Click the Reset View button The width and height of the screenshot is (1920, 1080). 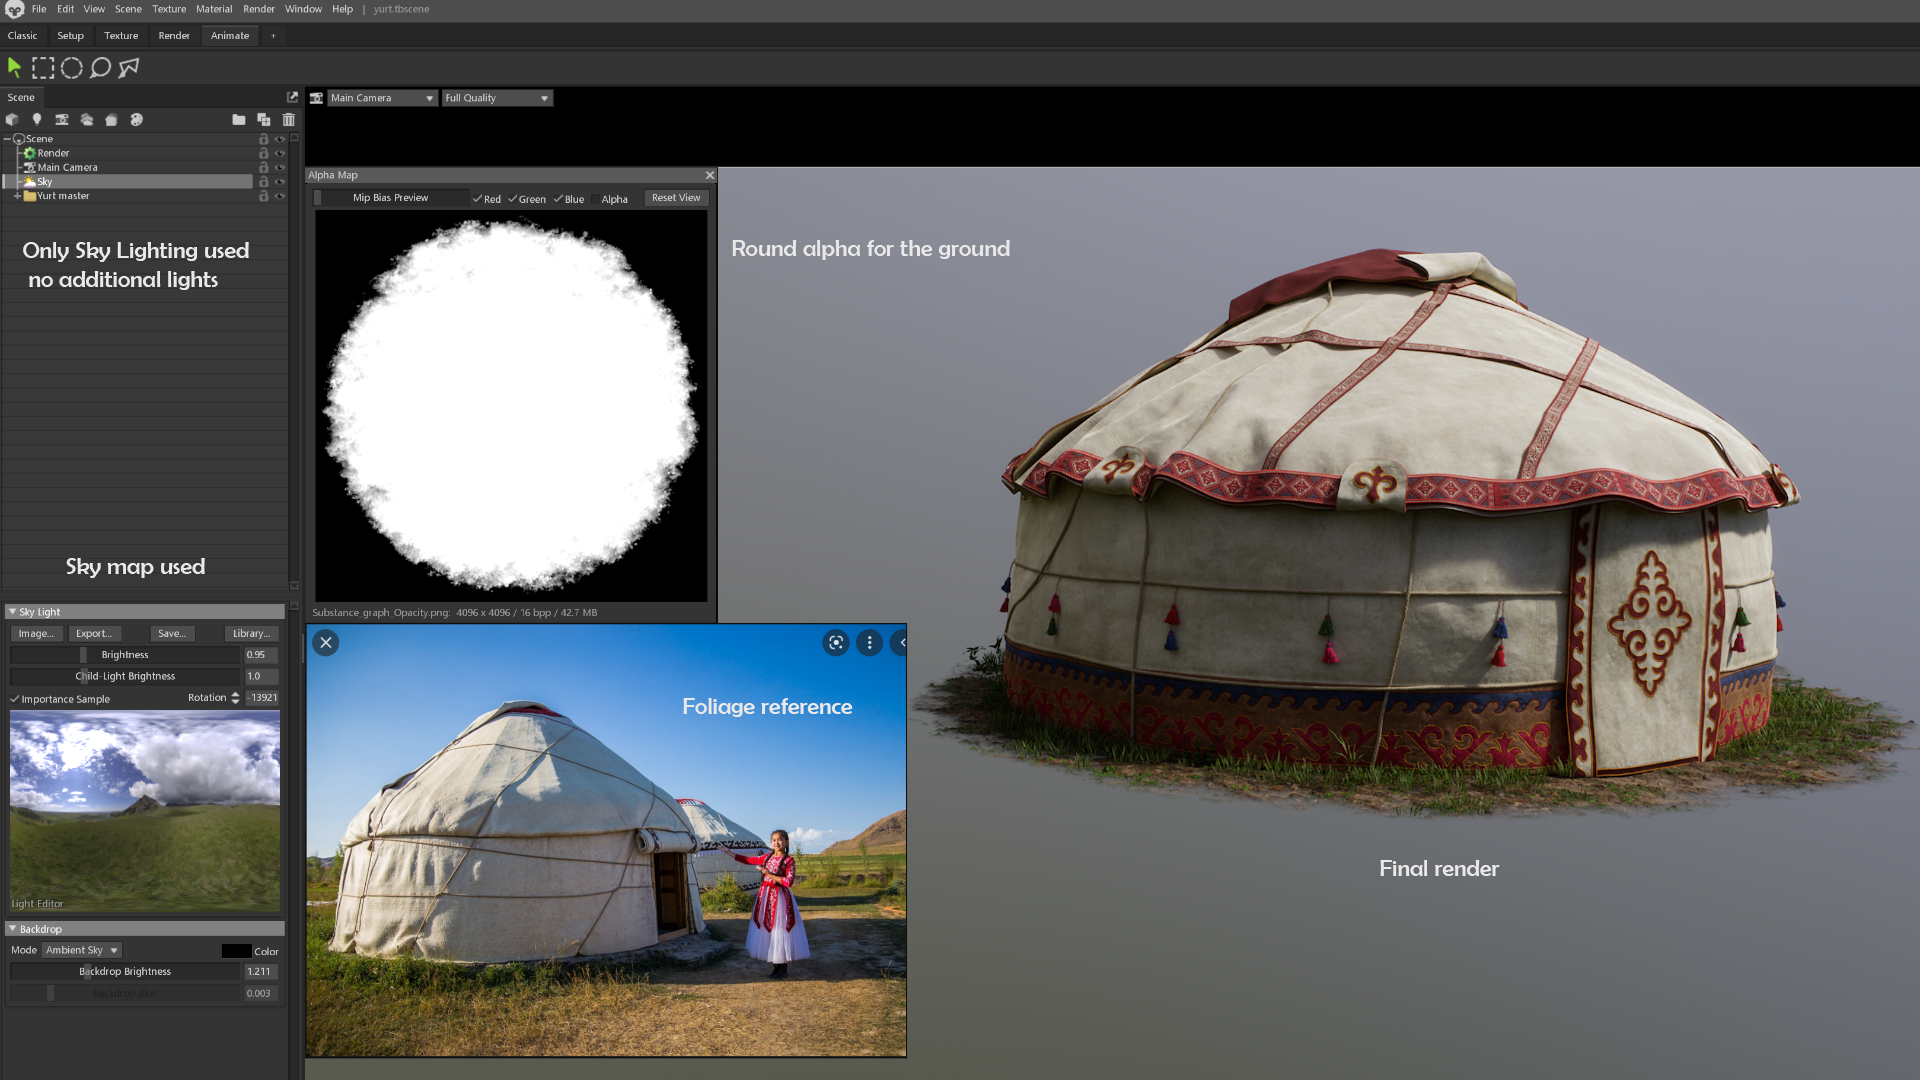pos(676,198)
